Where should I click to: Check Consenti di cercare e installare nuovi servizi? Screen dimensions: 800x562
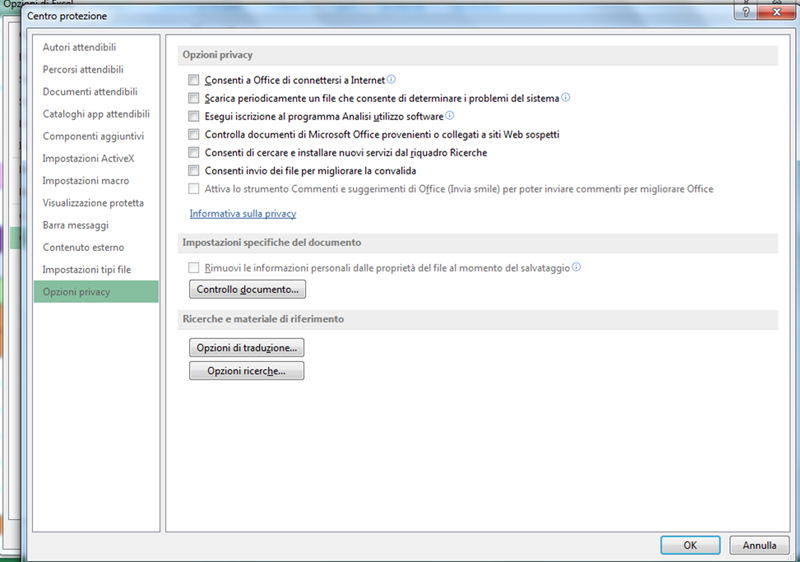pyautogui.click(x=193, y=152)
